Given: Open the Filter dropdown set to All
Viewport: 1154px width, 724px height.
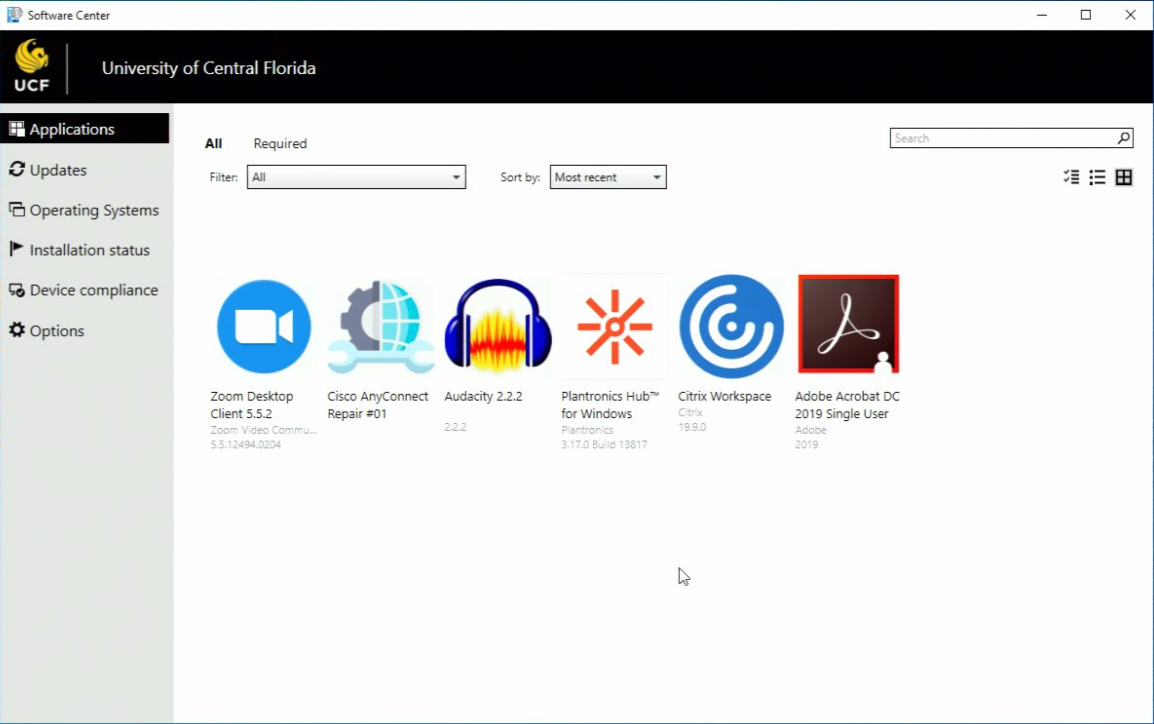Looking at the screenshot, I should tap(356, 177).
